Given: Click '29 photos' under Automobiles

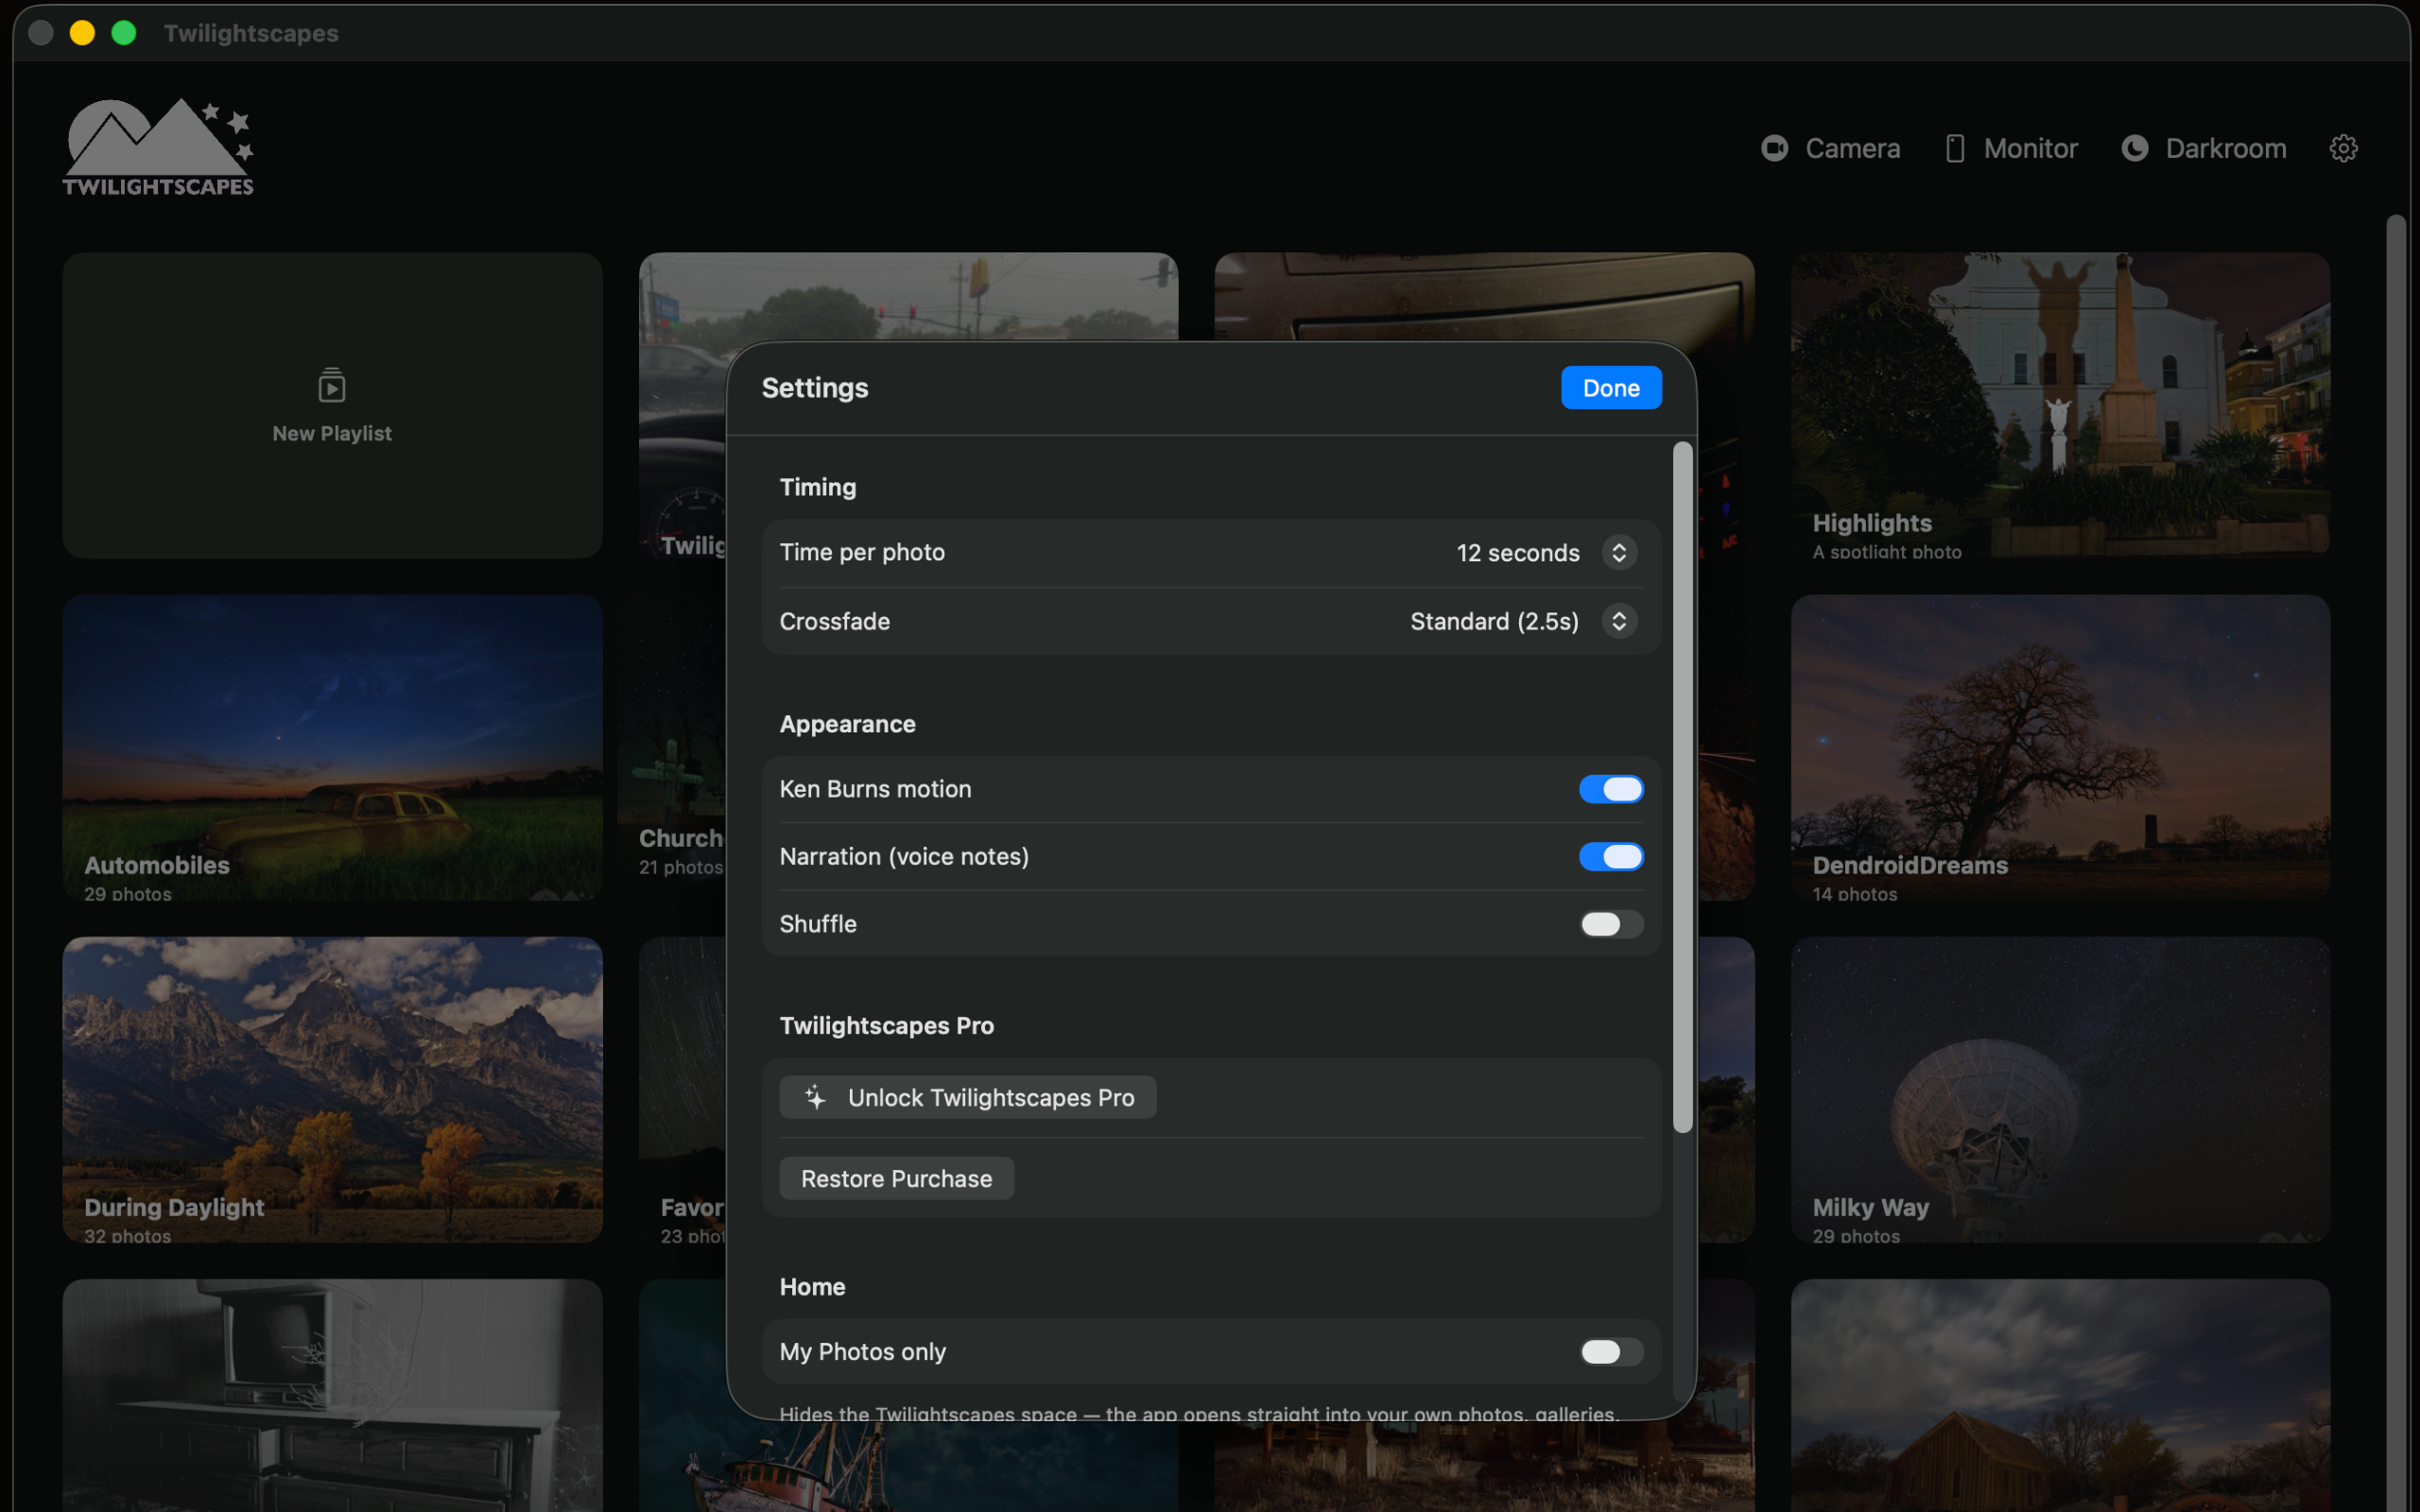Looking at the screenshot, I should tap(128, 894).
